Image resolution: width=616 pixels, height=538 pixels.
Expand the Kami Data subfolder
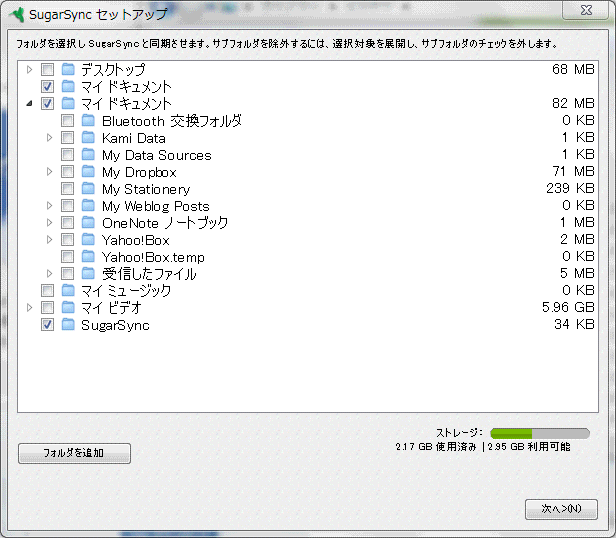[50, 138]
